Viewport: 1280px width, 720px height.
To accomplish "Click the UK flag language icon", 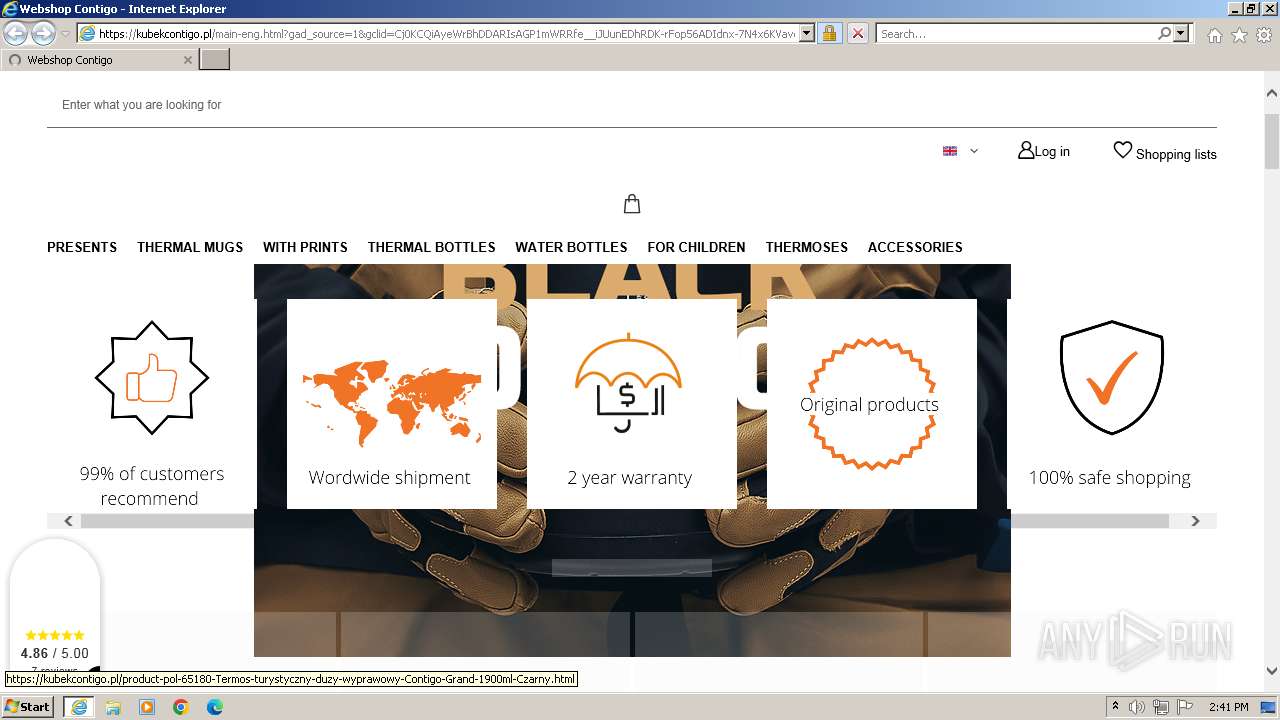I will pyautogui.click(x=950, y=151).
